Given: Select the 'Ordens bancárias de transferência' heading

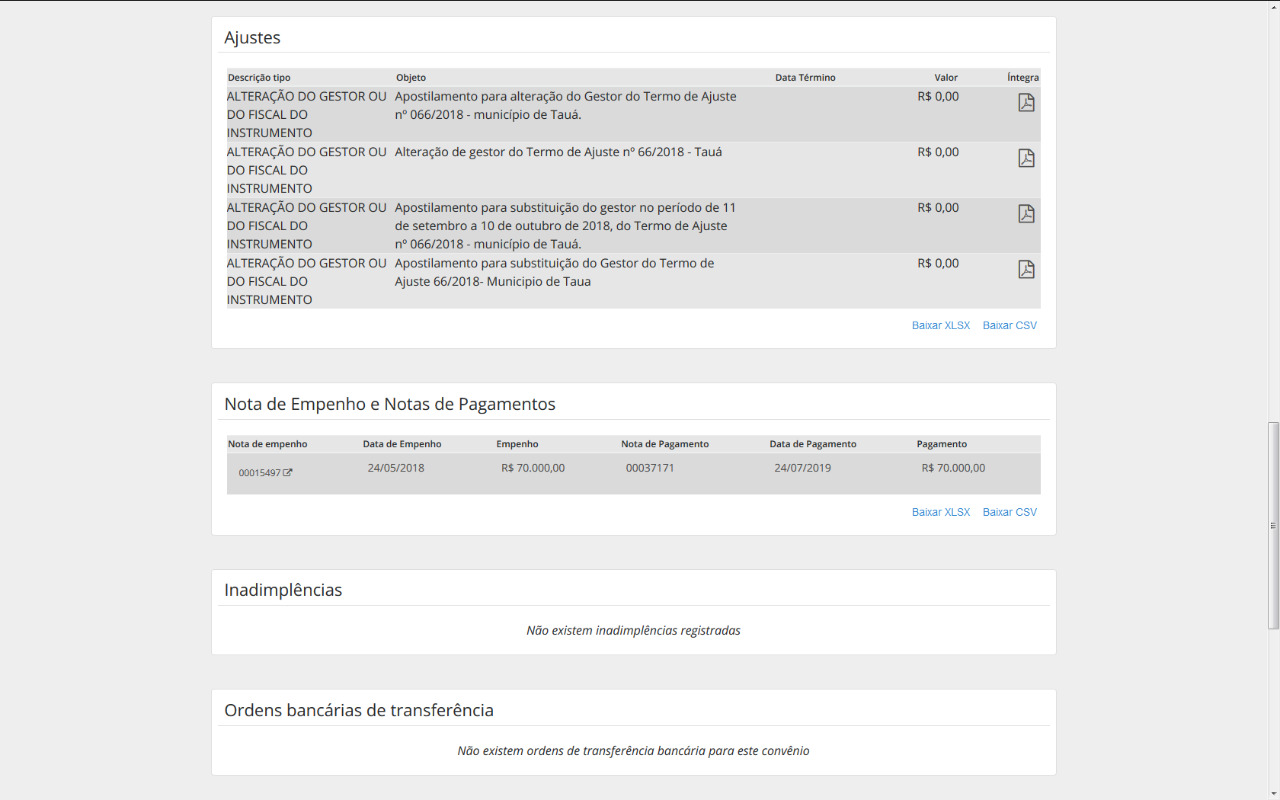Looking at the screenshot, I should [359, 710].
